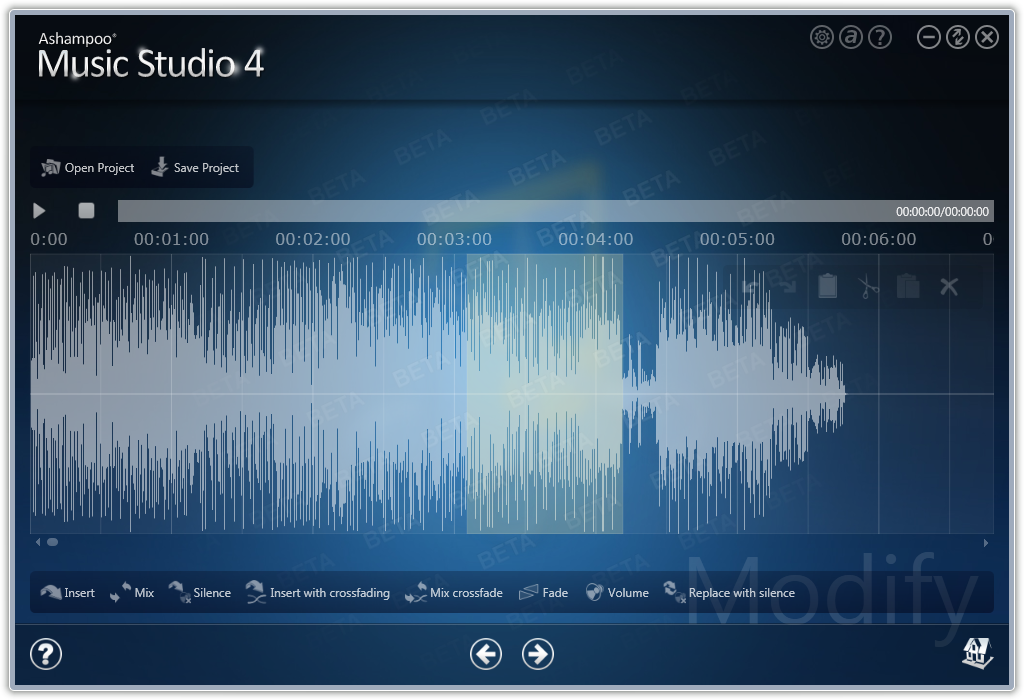Image resolution: width=1024 pixels, height=700 pixels.
Task: Click the 00:03:00 timeline marker
Action: pyautogui.click(x=455, y=240)
